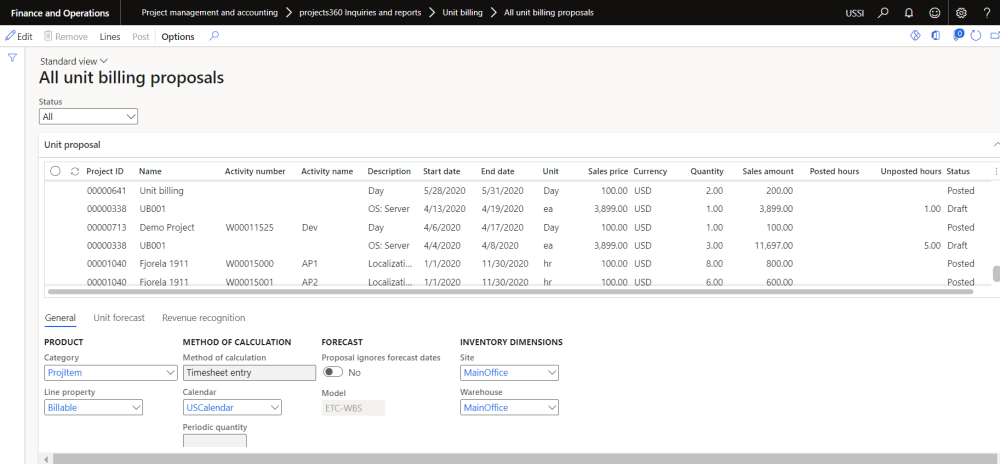Open the settings gear in header
1000x464 pixels.
coord(961,12)
